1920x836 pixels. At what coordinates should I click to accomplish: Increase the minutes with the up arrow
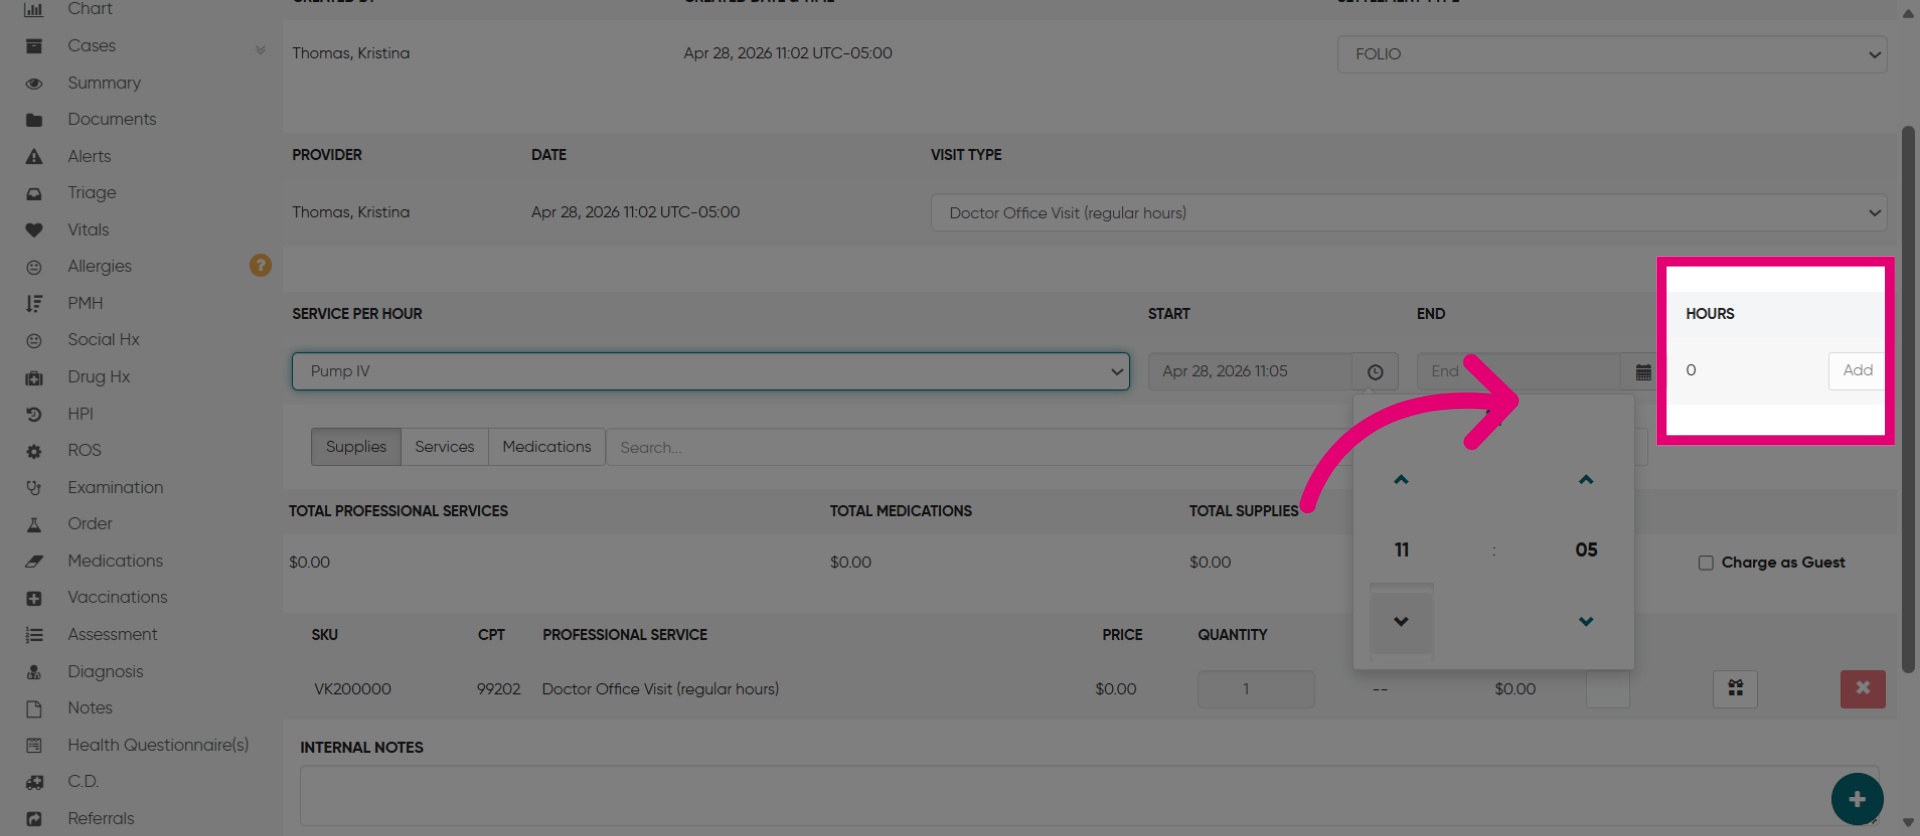pyautogui.click(x=1586, y=480)
